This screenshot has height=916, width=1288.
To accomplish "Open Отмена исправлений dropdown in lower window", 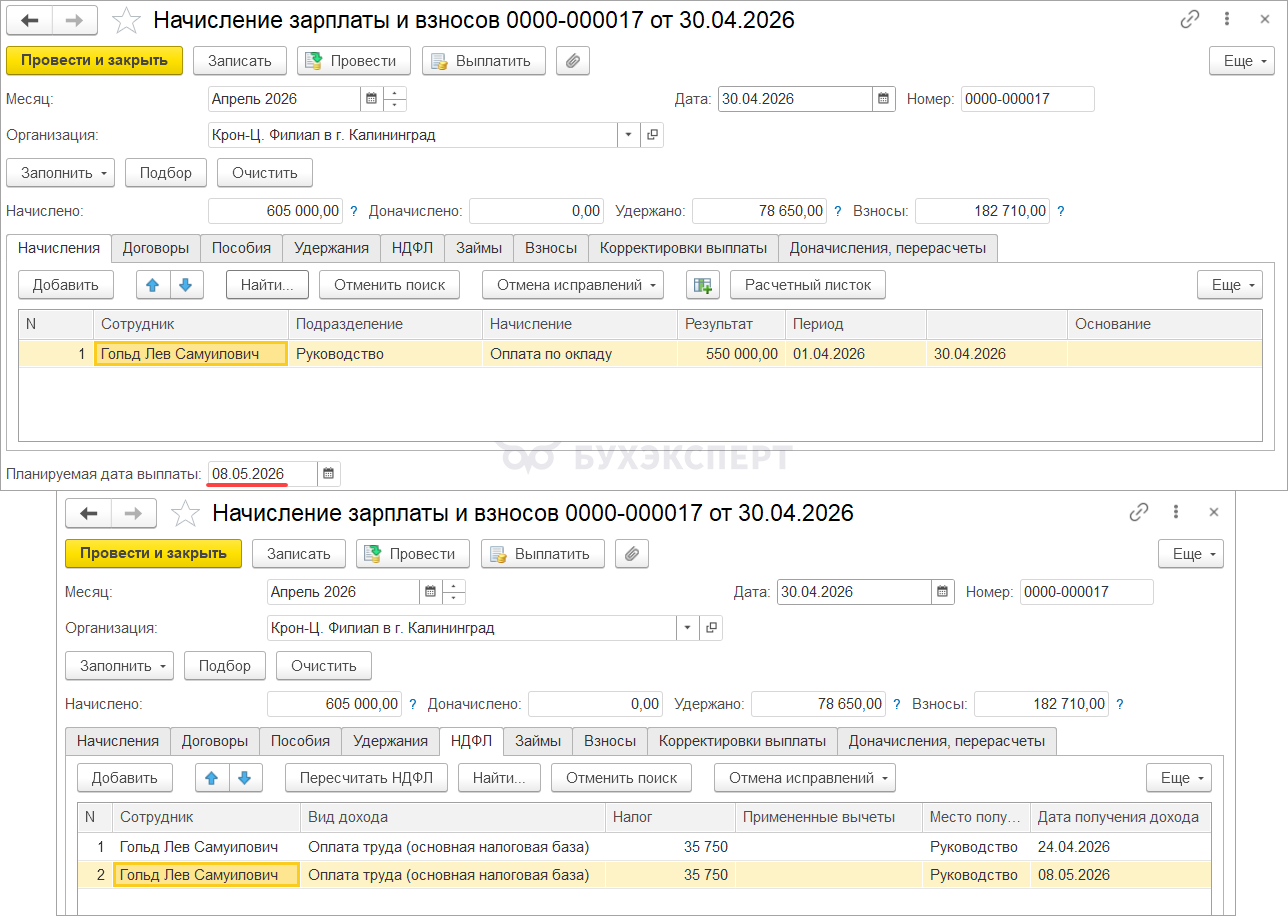I will 805,778.
